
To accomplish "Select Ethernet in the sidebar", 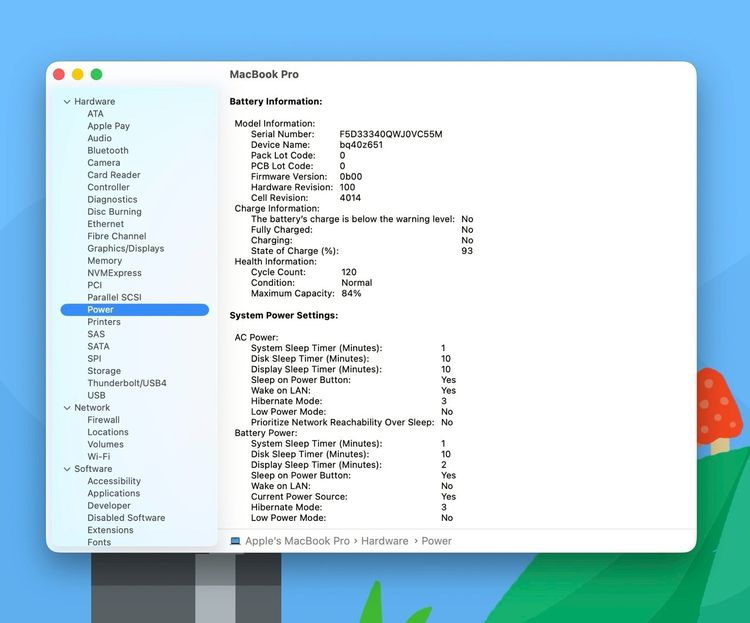I will pos(105,224).
